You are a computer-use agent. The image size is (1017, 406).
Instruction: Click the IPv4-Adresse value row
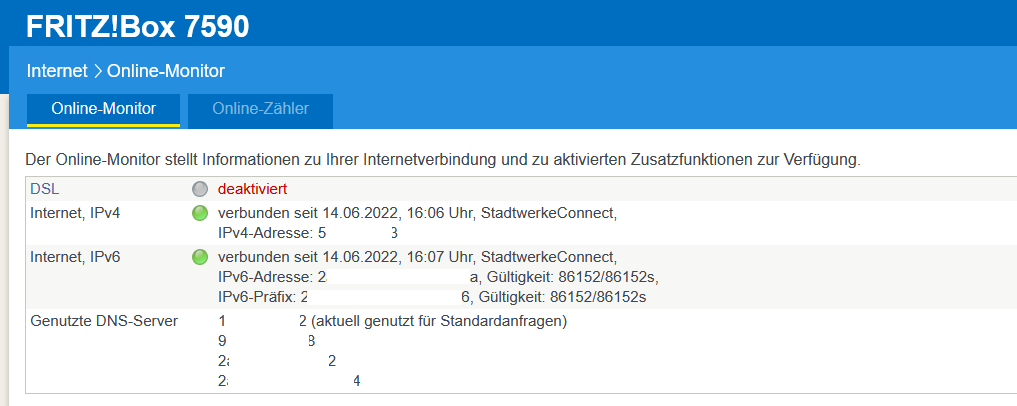tap(307, 233)
